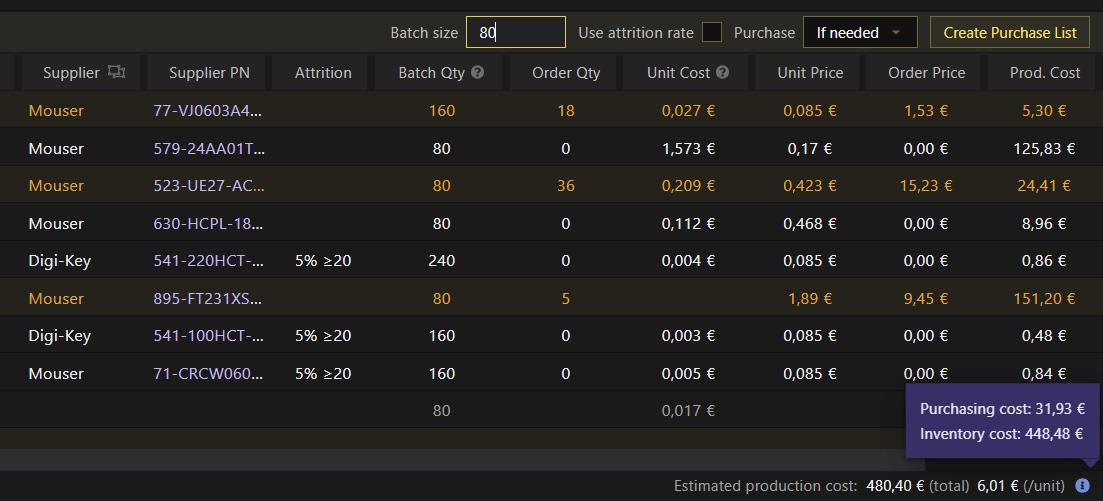Click the Unit Price column header

point(810,72)
